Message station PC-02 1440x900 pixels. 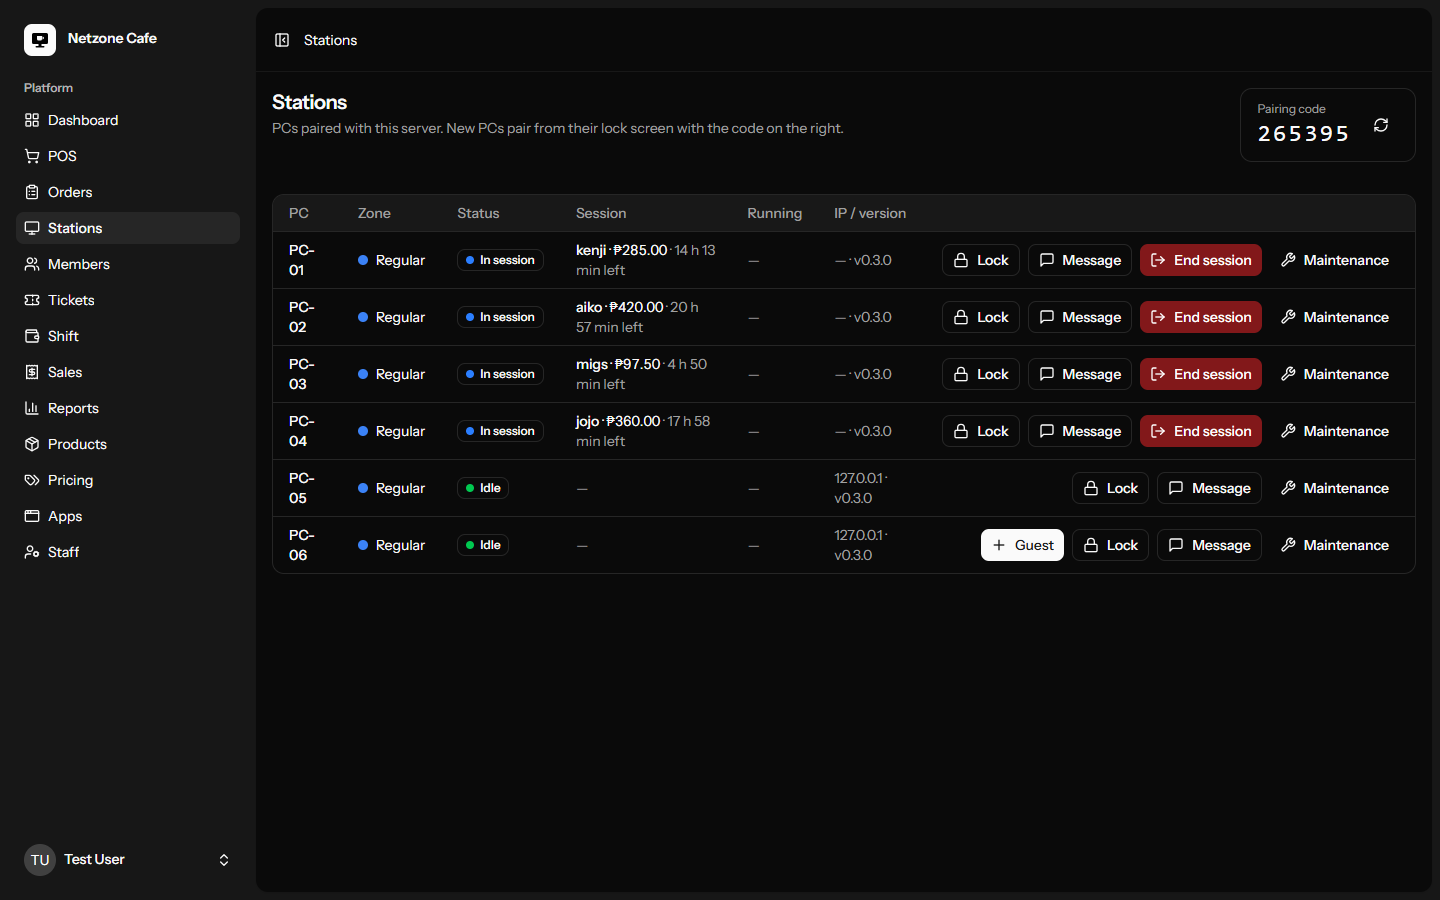tap(1080, 317)
